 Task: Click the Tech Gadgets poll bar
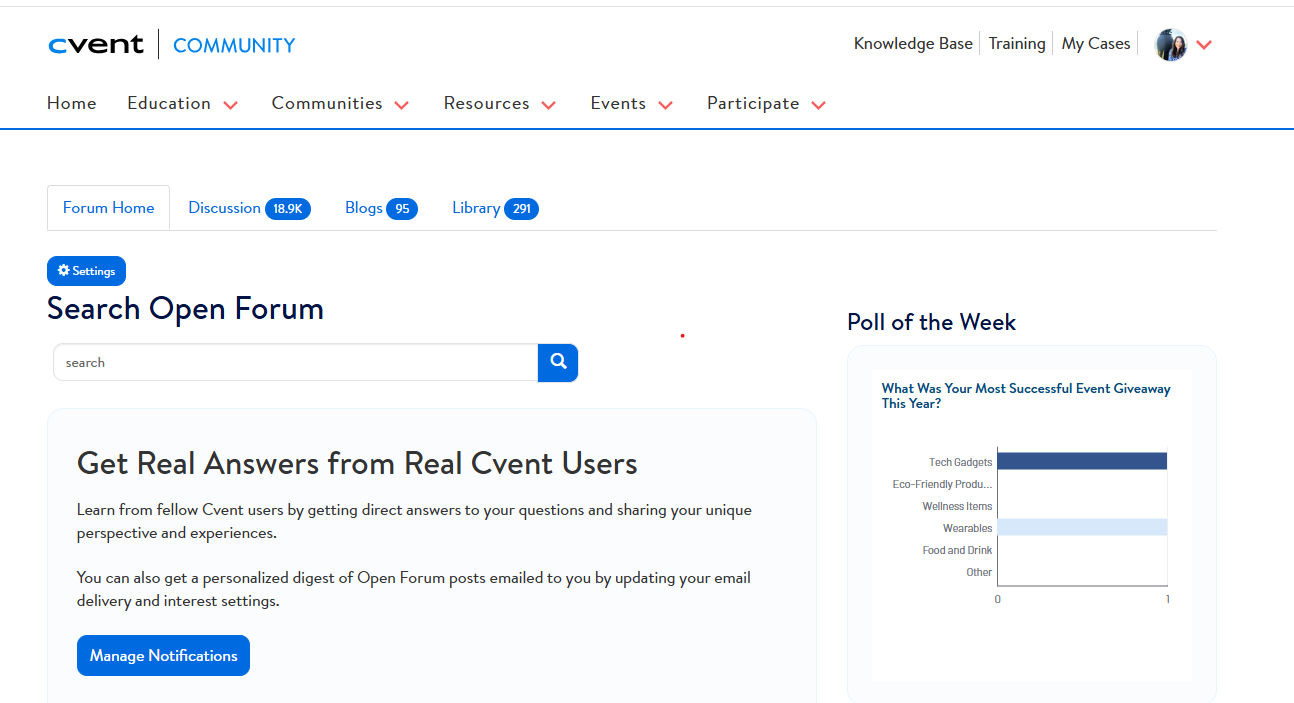(x=1081, y=461)
